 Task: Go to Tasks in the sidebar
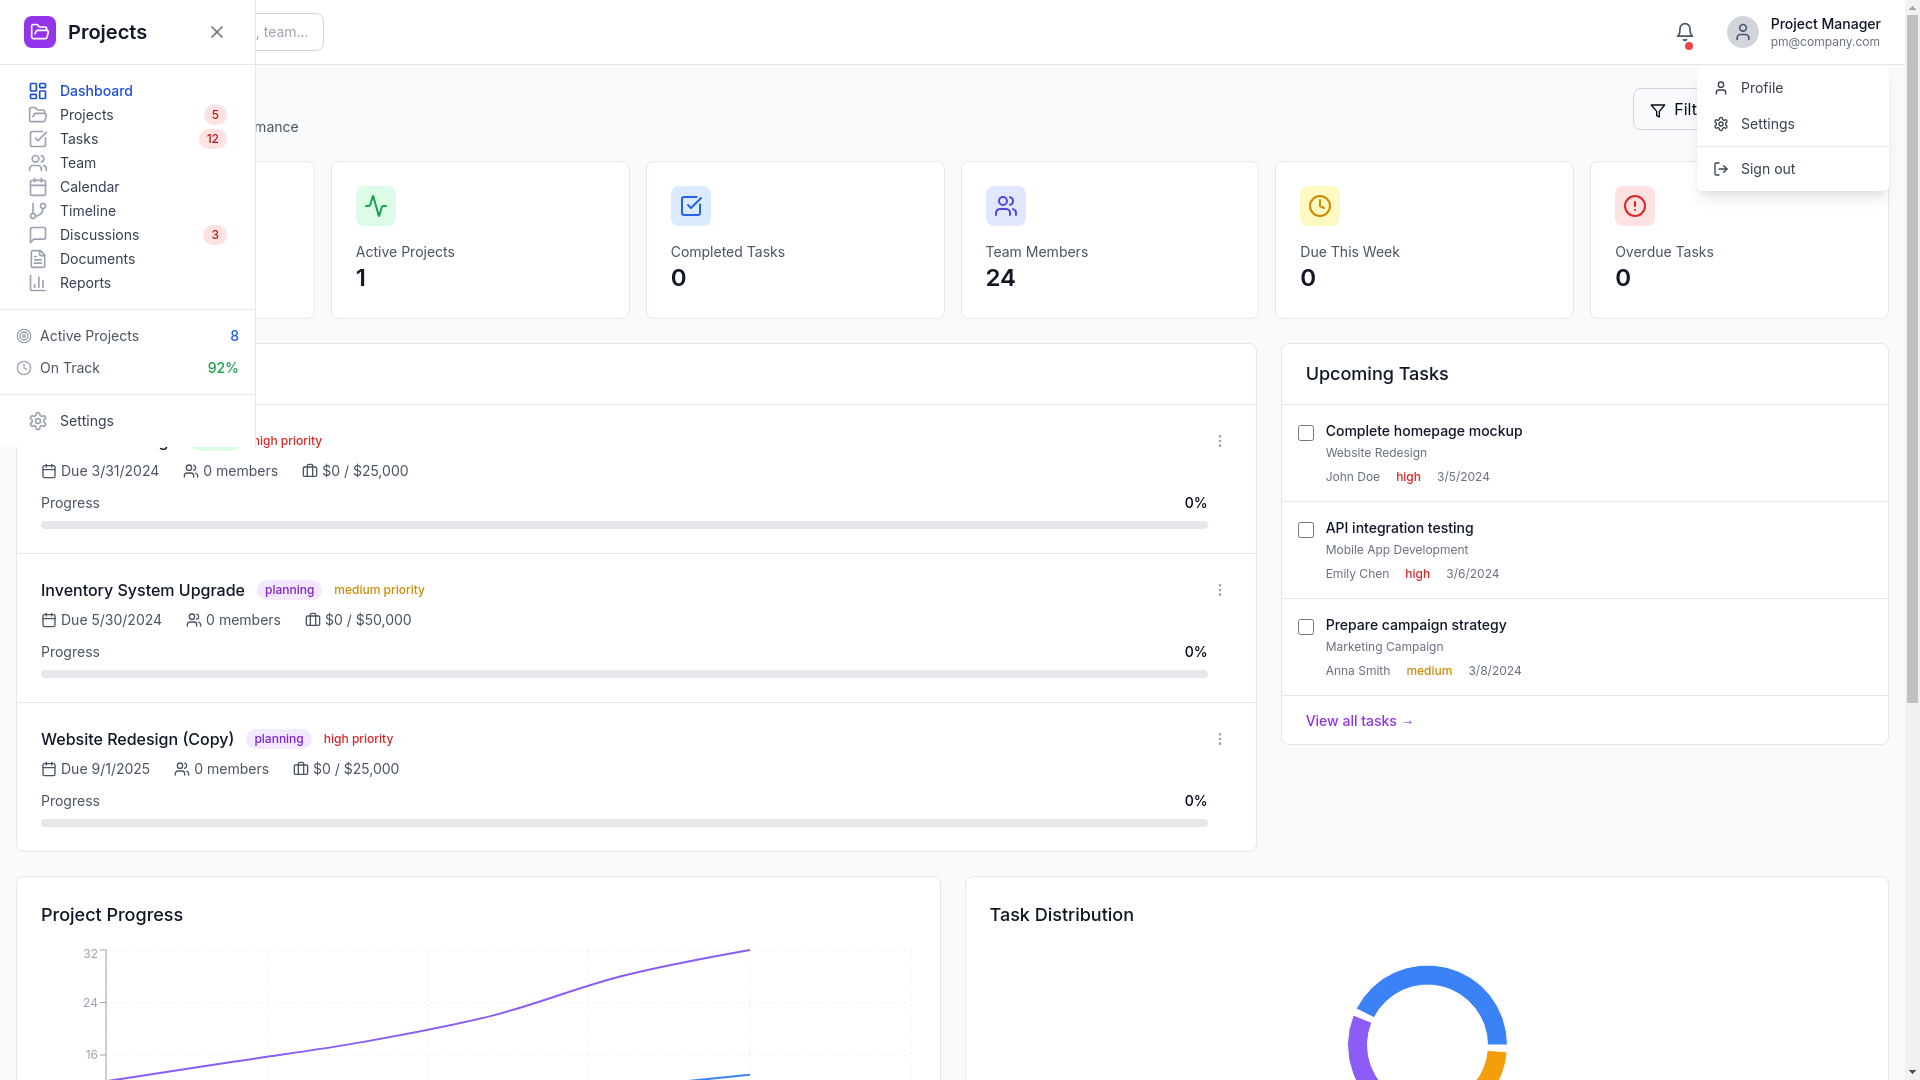pos(128,139)
